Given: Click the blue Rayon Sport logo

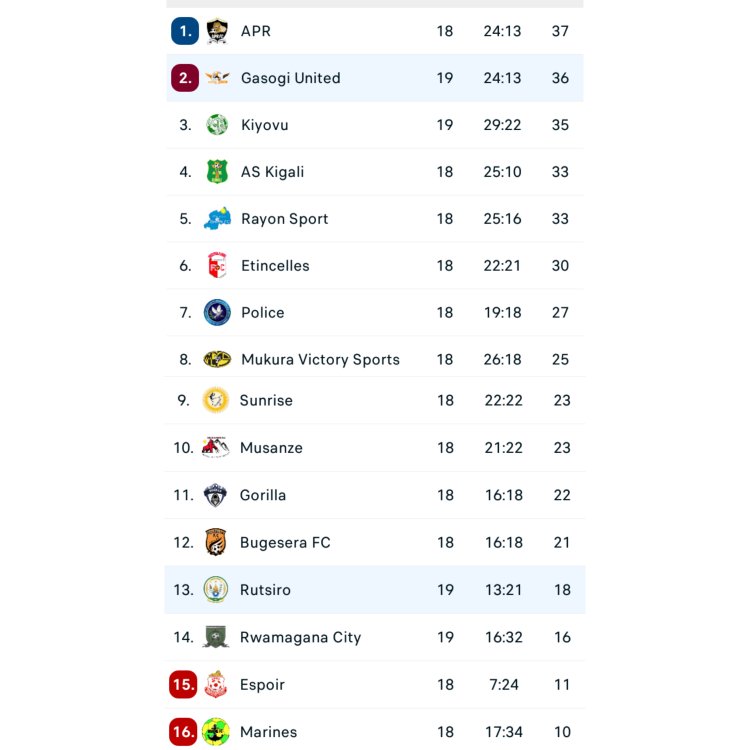Looking at the screenshot, I should coord(217,219).
